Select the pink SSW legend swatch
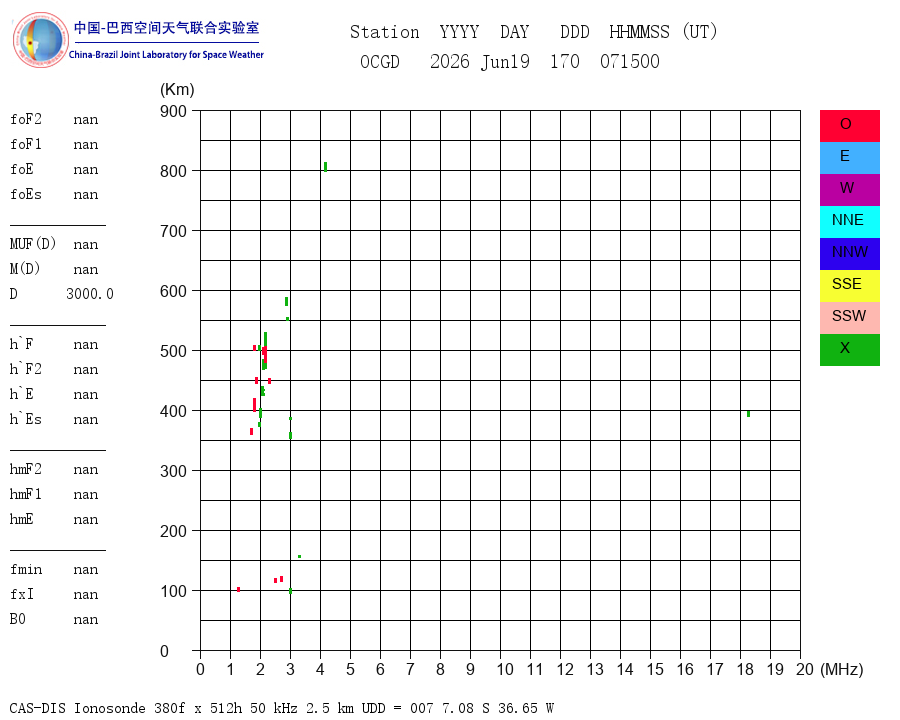This screenshot has width=900, height=720. [x=849, y=318]
